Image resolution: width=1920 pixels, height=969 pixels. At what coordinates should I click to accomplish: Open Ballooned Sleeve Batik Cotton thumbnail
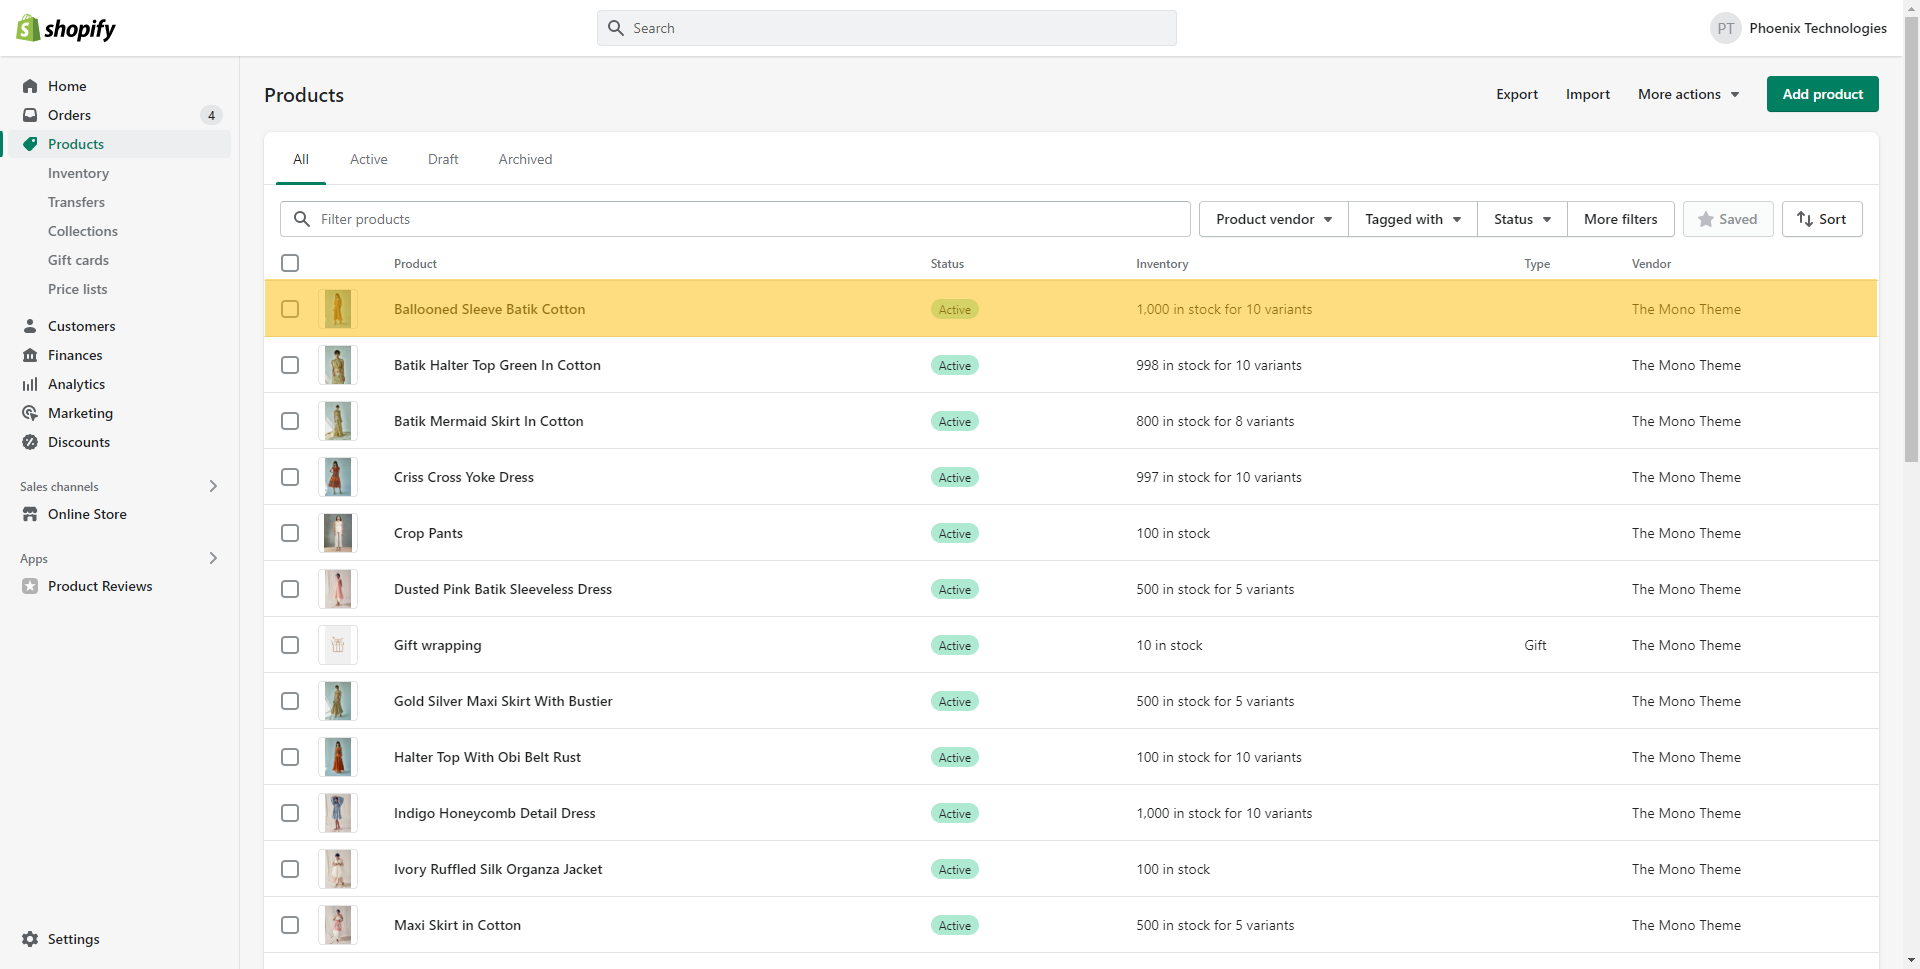[x=338, y=309]
